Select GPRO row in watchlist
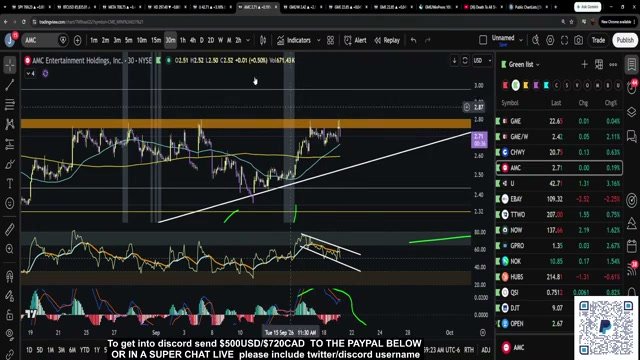The image size is (640, 360). pyautogui.click(x=559, y=246)
